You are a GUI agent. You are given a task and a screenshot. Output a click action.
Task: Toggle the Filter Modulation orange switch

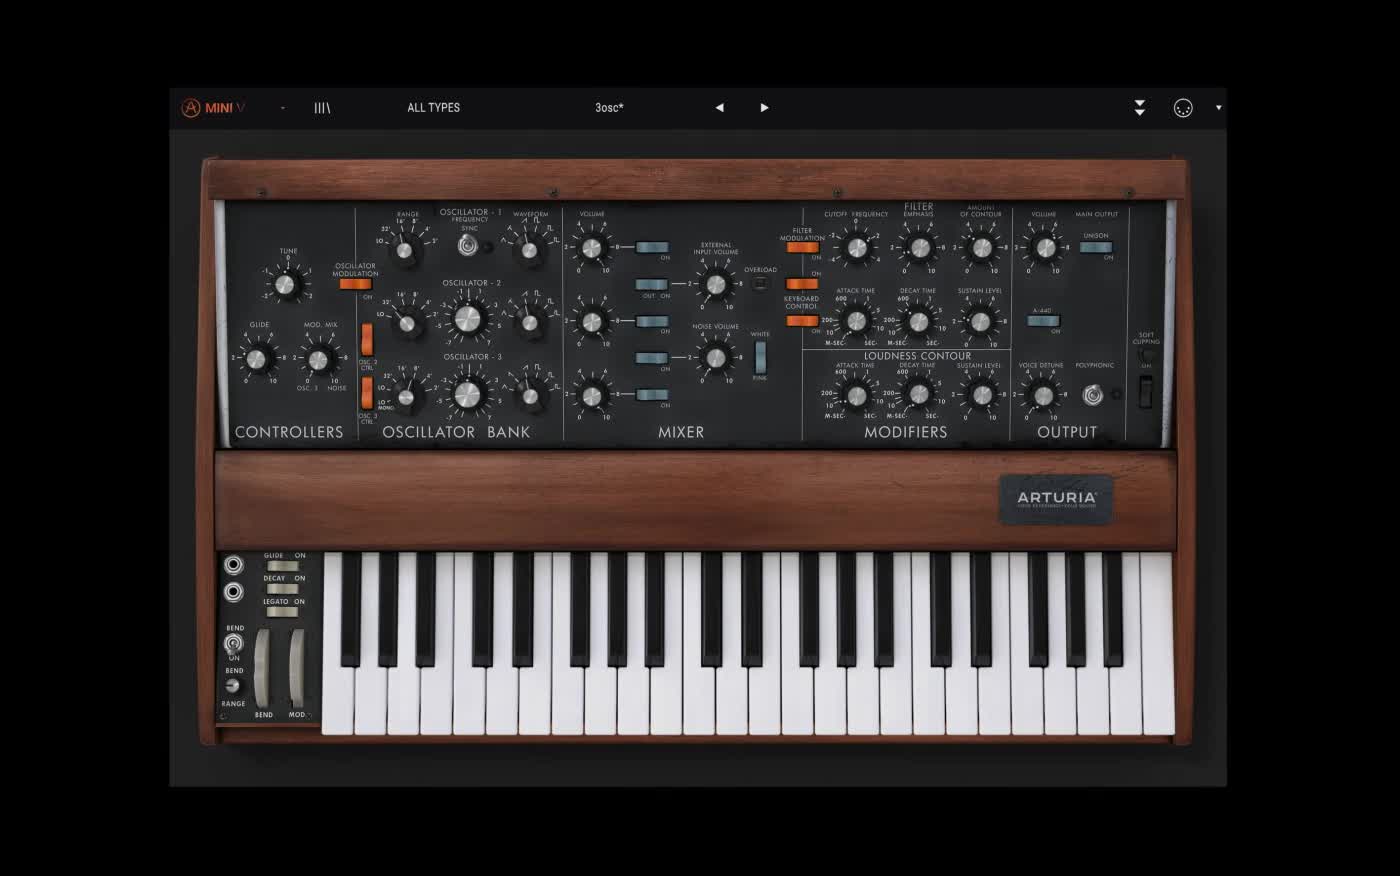click(802, 247)
